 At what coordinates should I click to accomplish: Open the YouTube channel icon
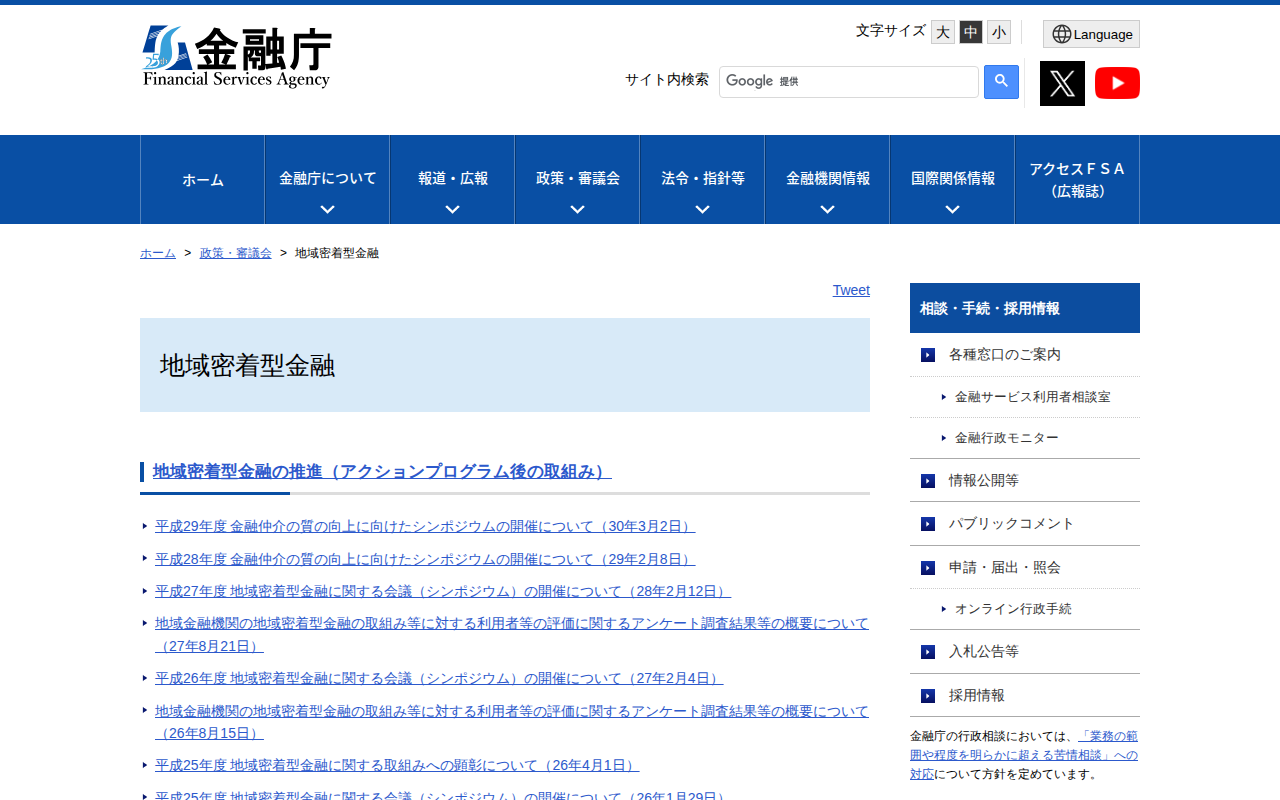coord(1117,83)
